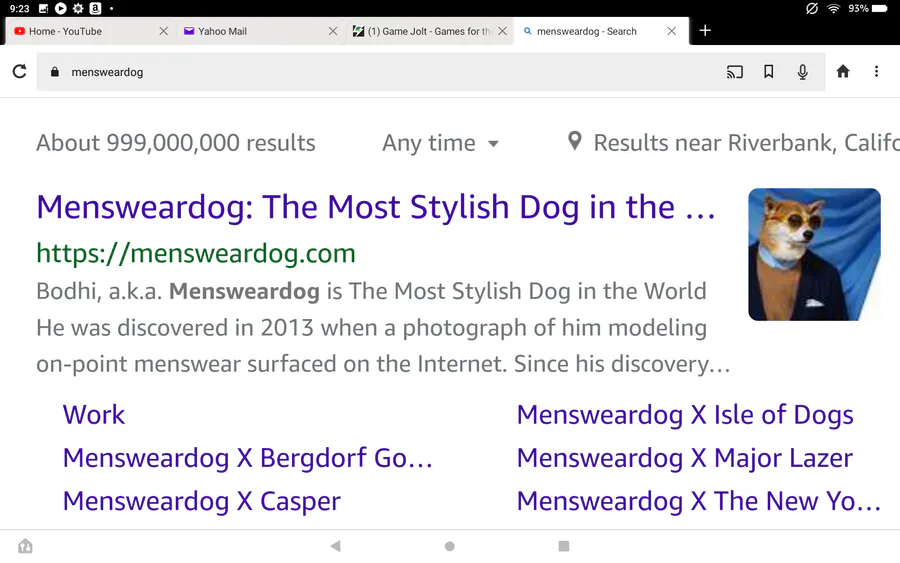Tap the settings gear notification icon
Viewport: 900px width, 563px height.
[77, 9]
